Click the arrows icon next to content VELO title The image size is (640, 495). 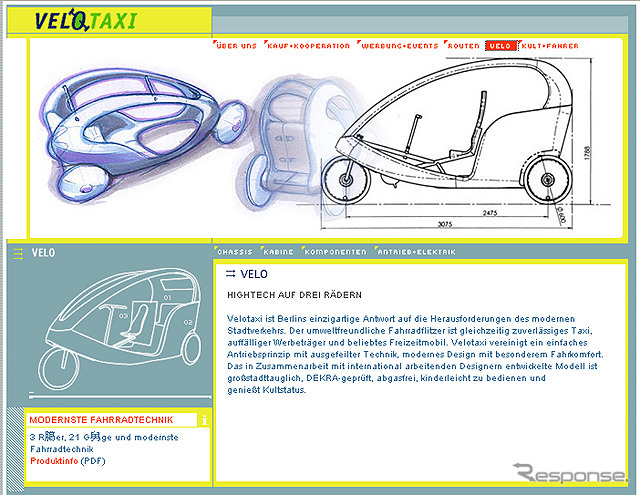[231, 274]
